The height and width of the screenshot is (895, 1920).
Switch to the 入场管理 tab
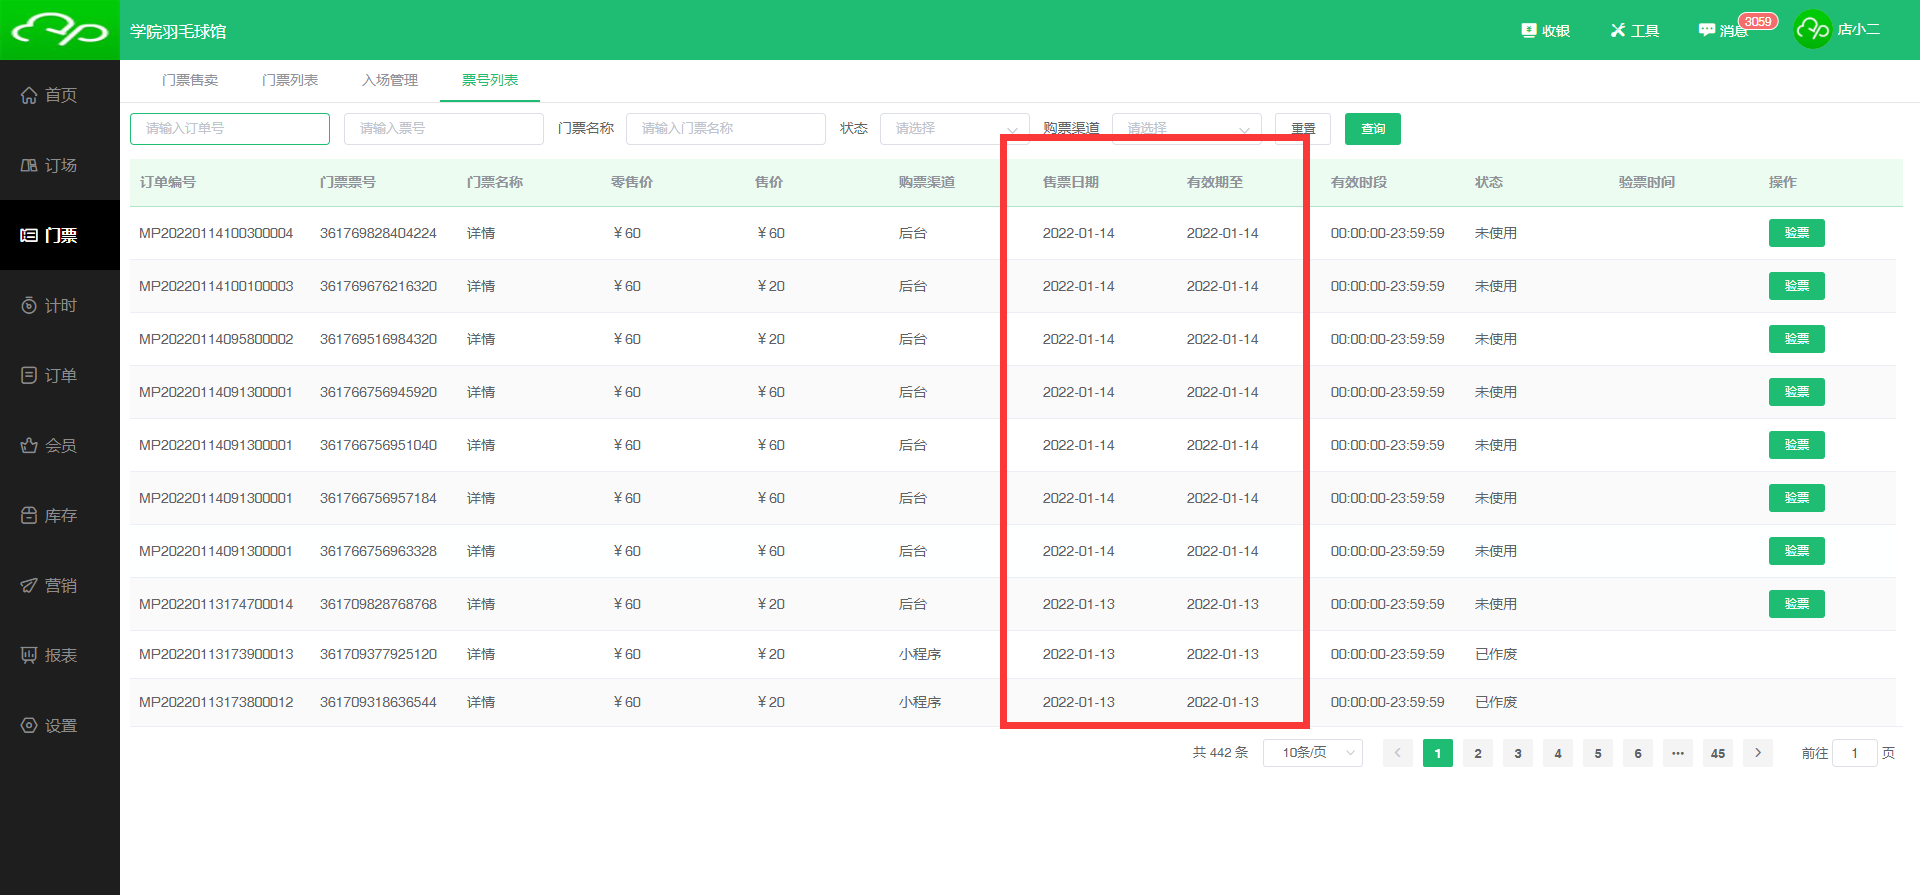pyautogui.click(x=390, y=80)
